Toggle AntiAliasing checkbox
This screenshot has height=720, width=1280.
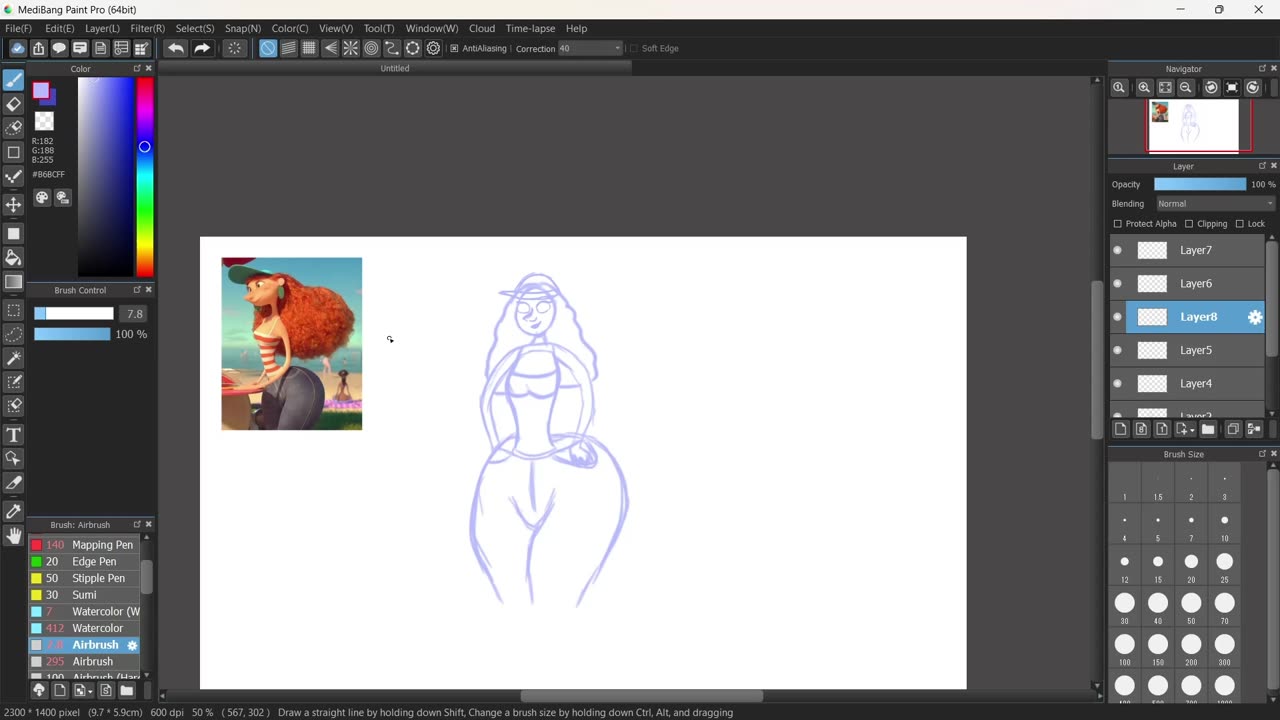point(454,48)
